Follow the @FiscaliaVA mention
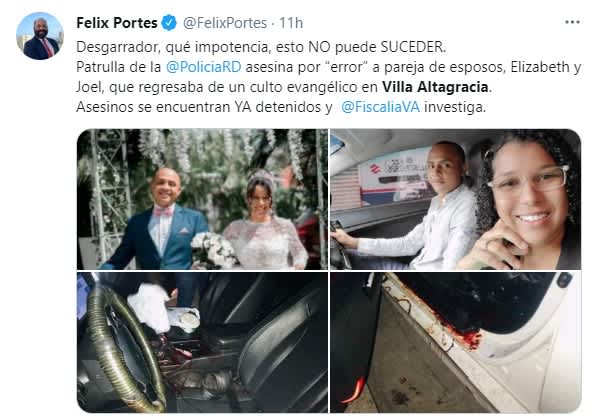Screen dimensions: 596x416 380,107
